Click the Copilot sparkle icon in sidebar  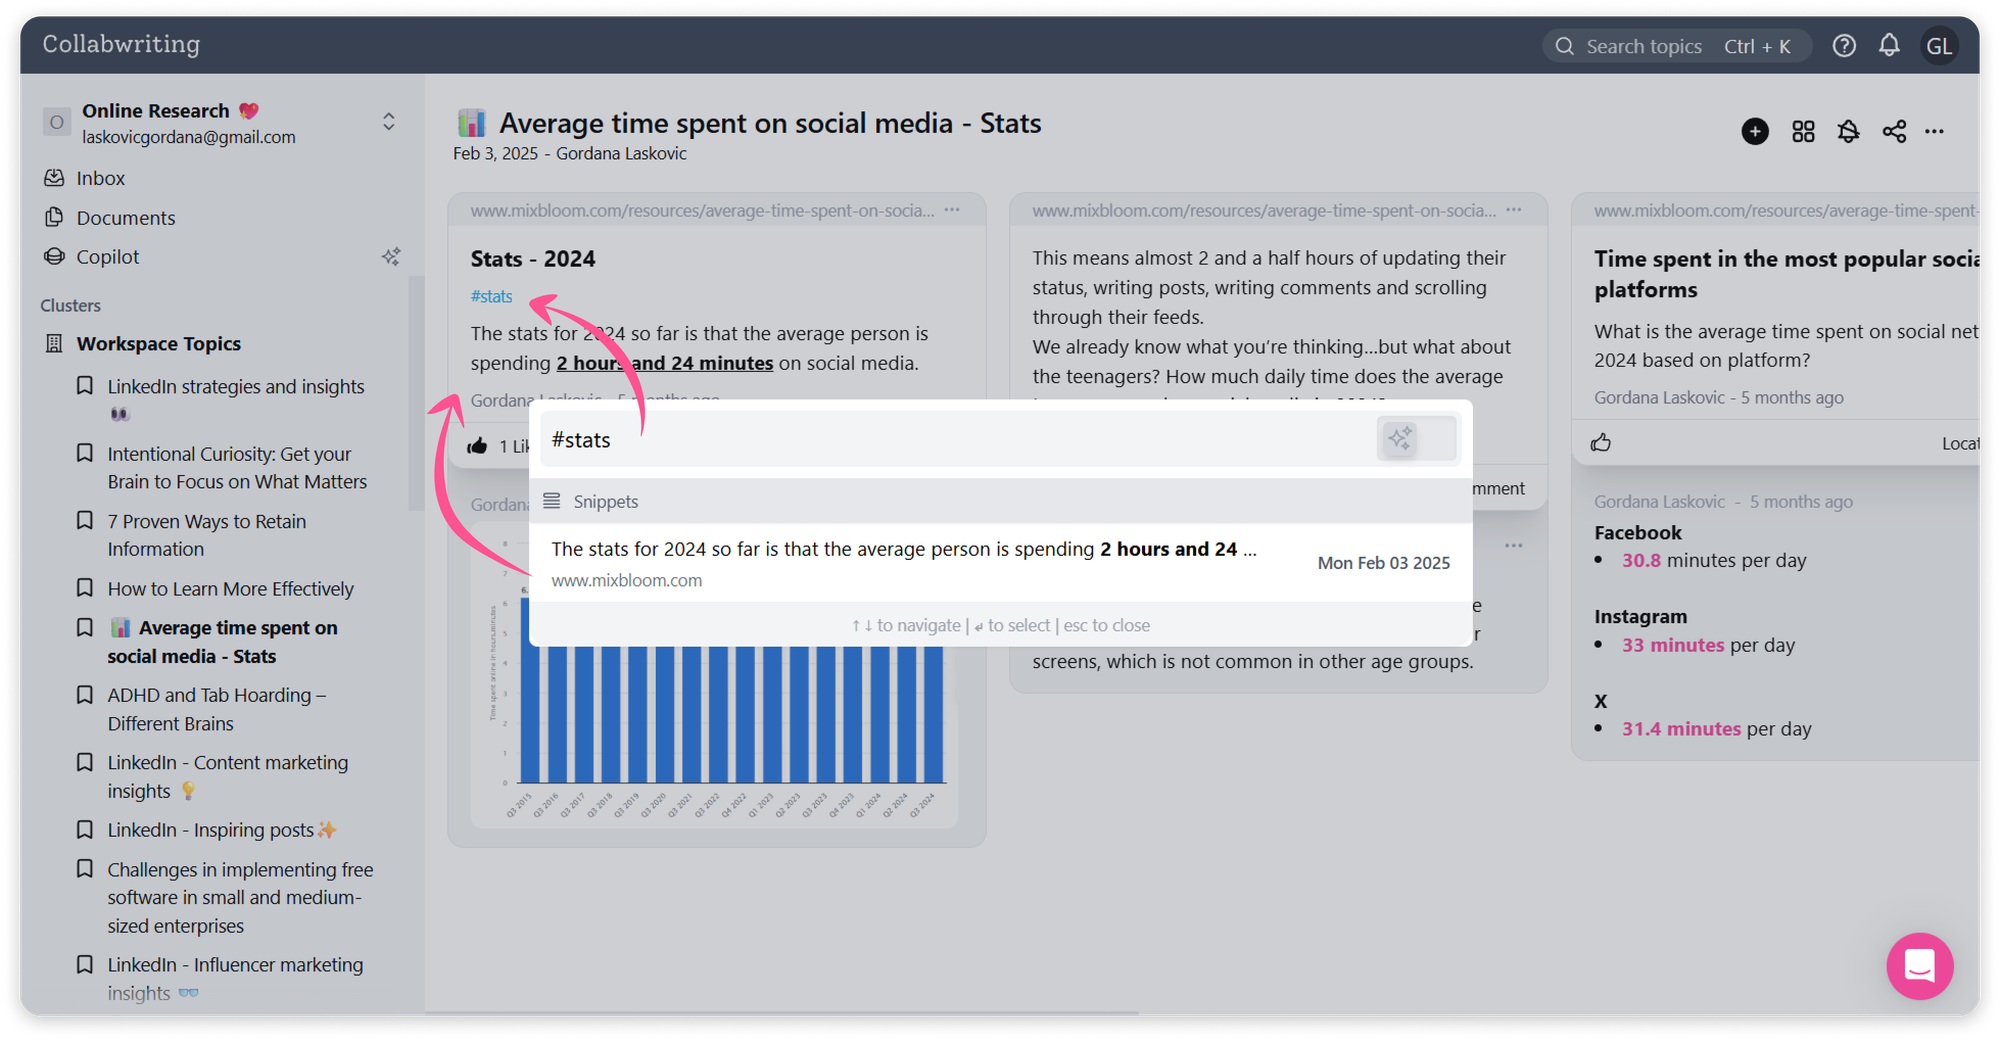click(391, 257)
